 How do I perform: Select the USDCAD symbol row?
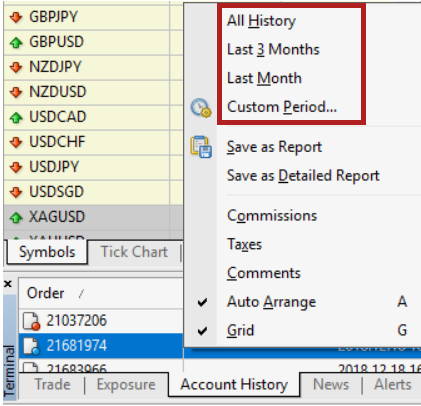93,117
